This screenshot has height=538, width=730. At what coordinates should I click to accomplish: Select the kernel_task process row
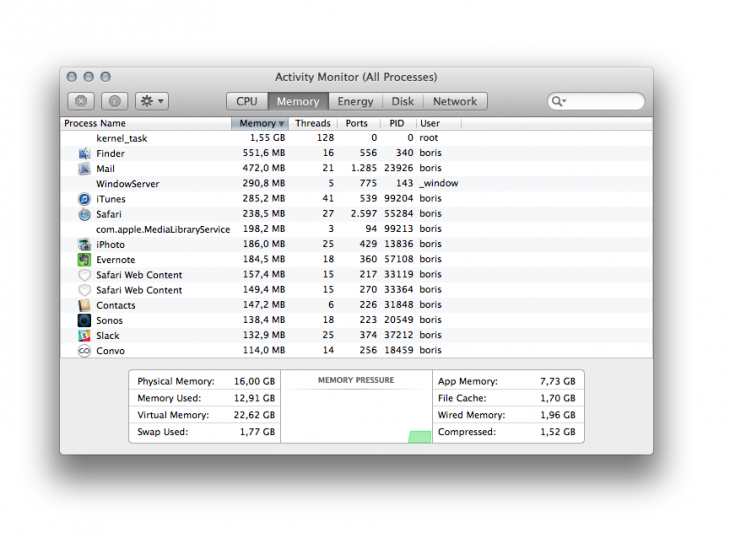click(356, 138)
